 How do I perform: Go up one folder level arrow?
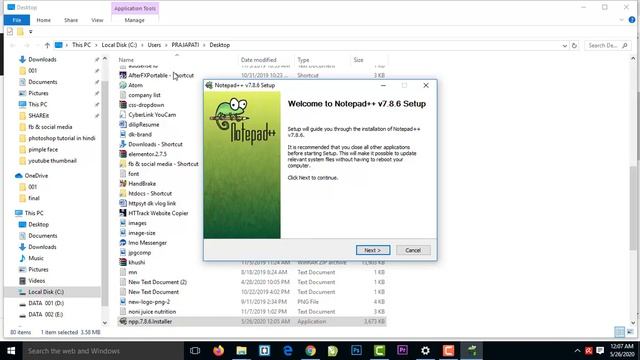click(47, 45)
